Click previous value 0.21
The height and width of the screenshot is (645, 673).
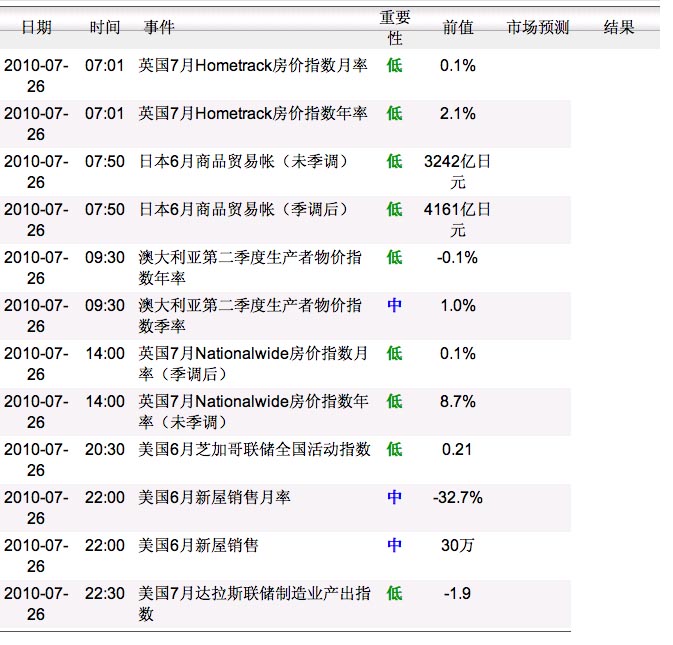457,450
